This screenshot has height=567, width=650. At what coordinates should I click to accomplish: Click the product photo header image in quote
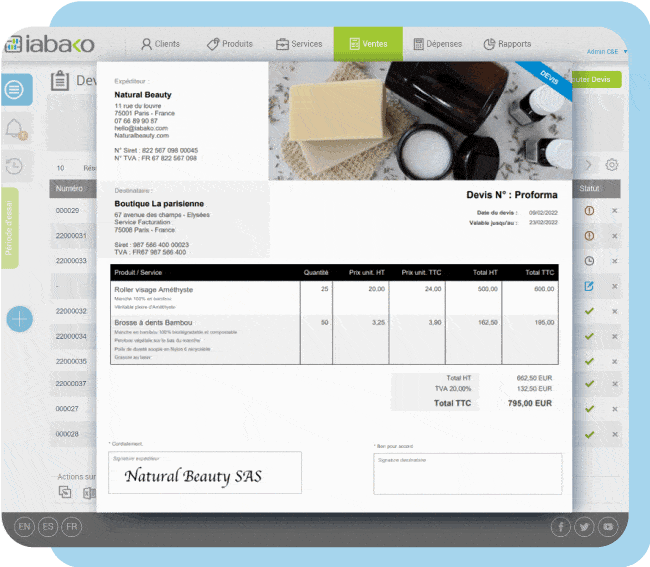[420, 121]
